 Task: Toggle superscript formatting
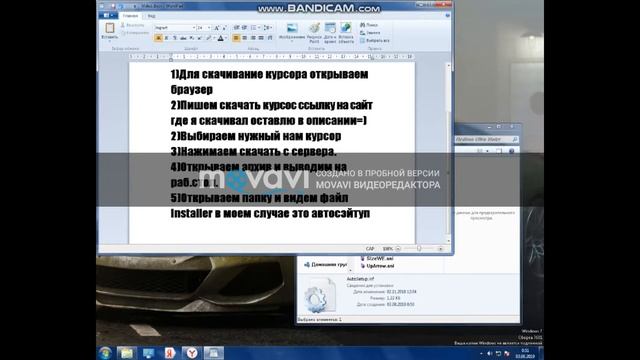(199, 38)
